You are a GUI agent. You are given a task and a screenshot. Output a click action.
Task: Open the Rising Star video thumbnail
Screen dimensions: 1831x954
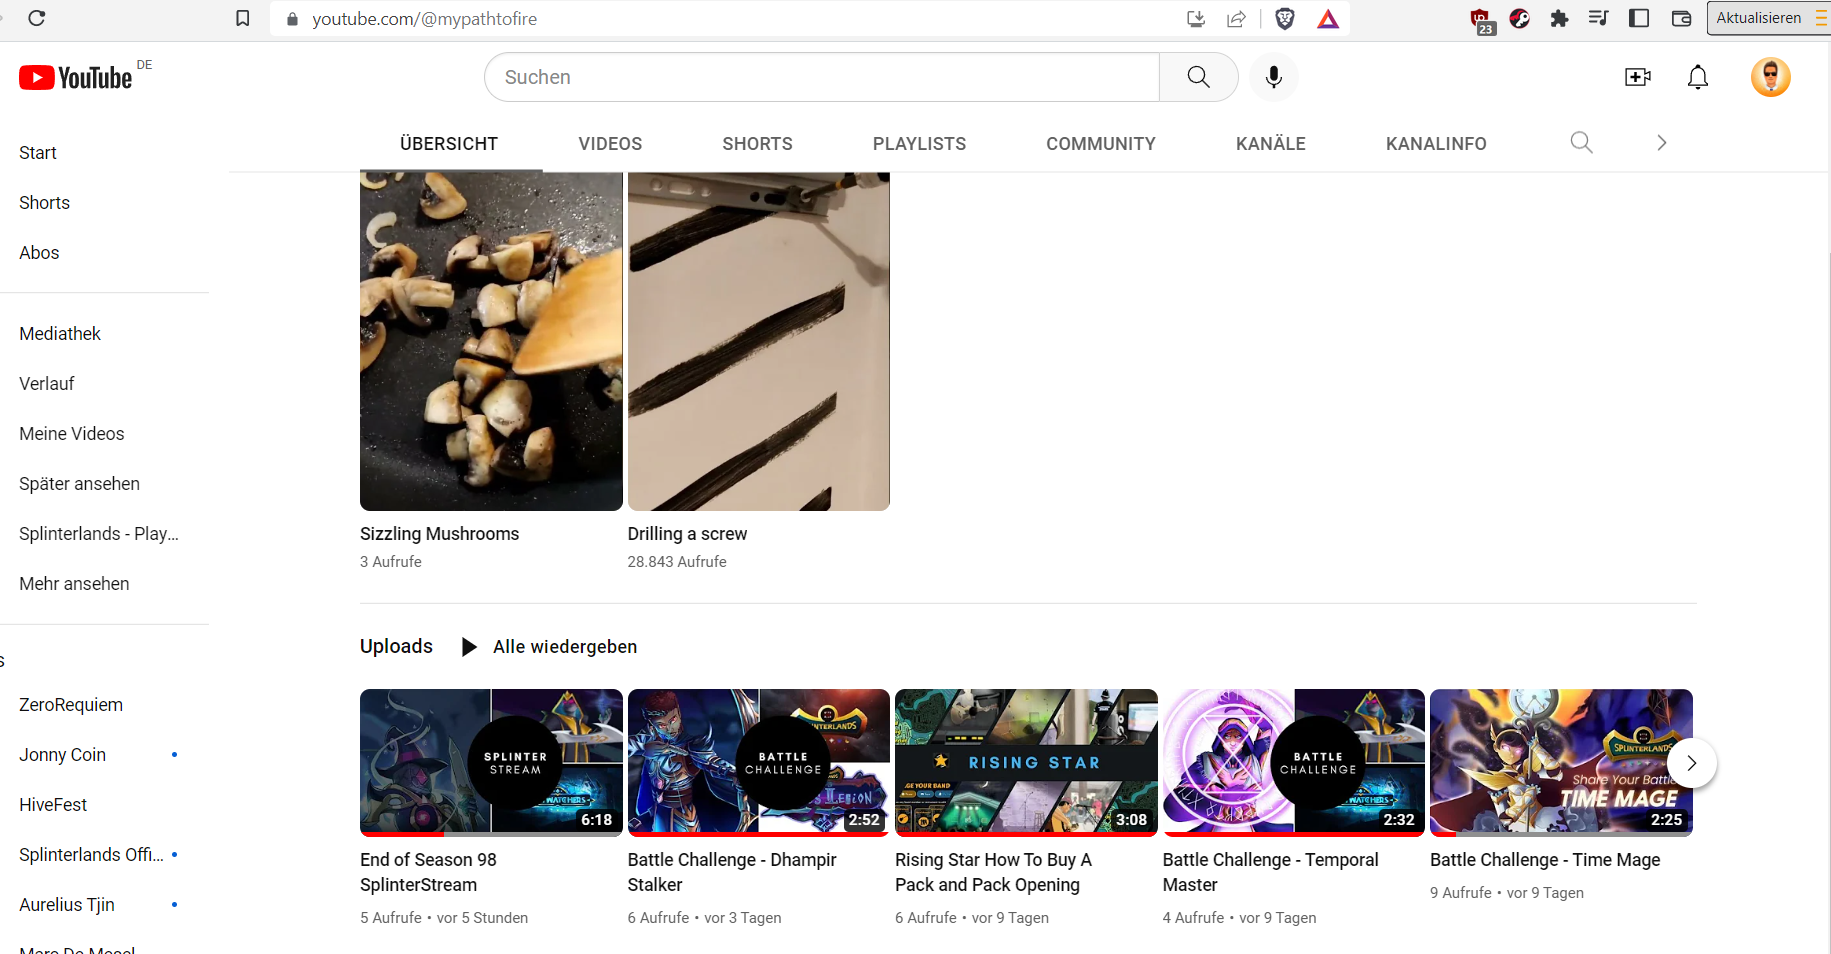tap(1026, 762)
